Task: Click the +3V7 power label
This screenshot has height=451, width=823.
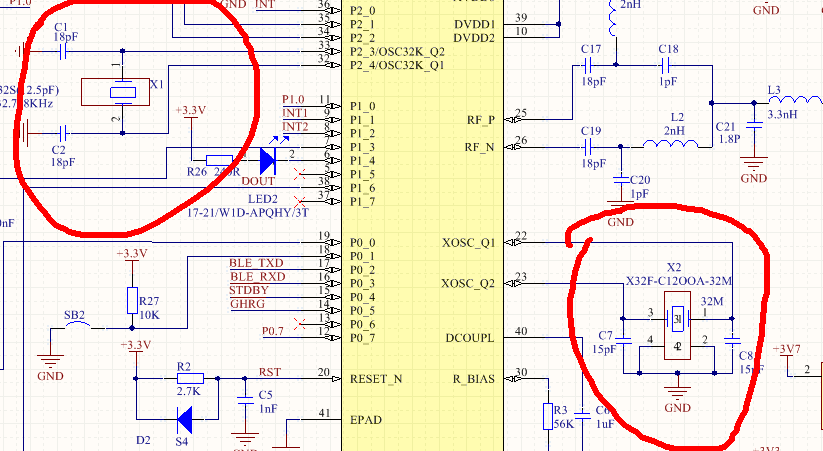Action: (x=787, y=349)
